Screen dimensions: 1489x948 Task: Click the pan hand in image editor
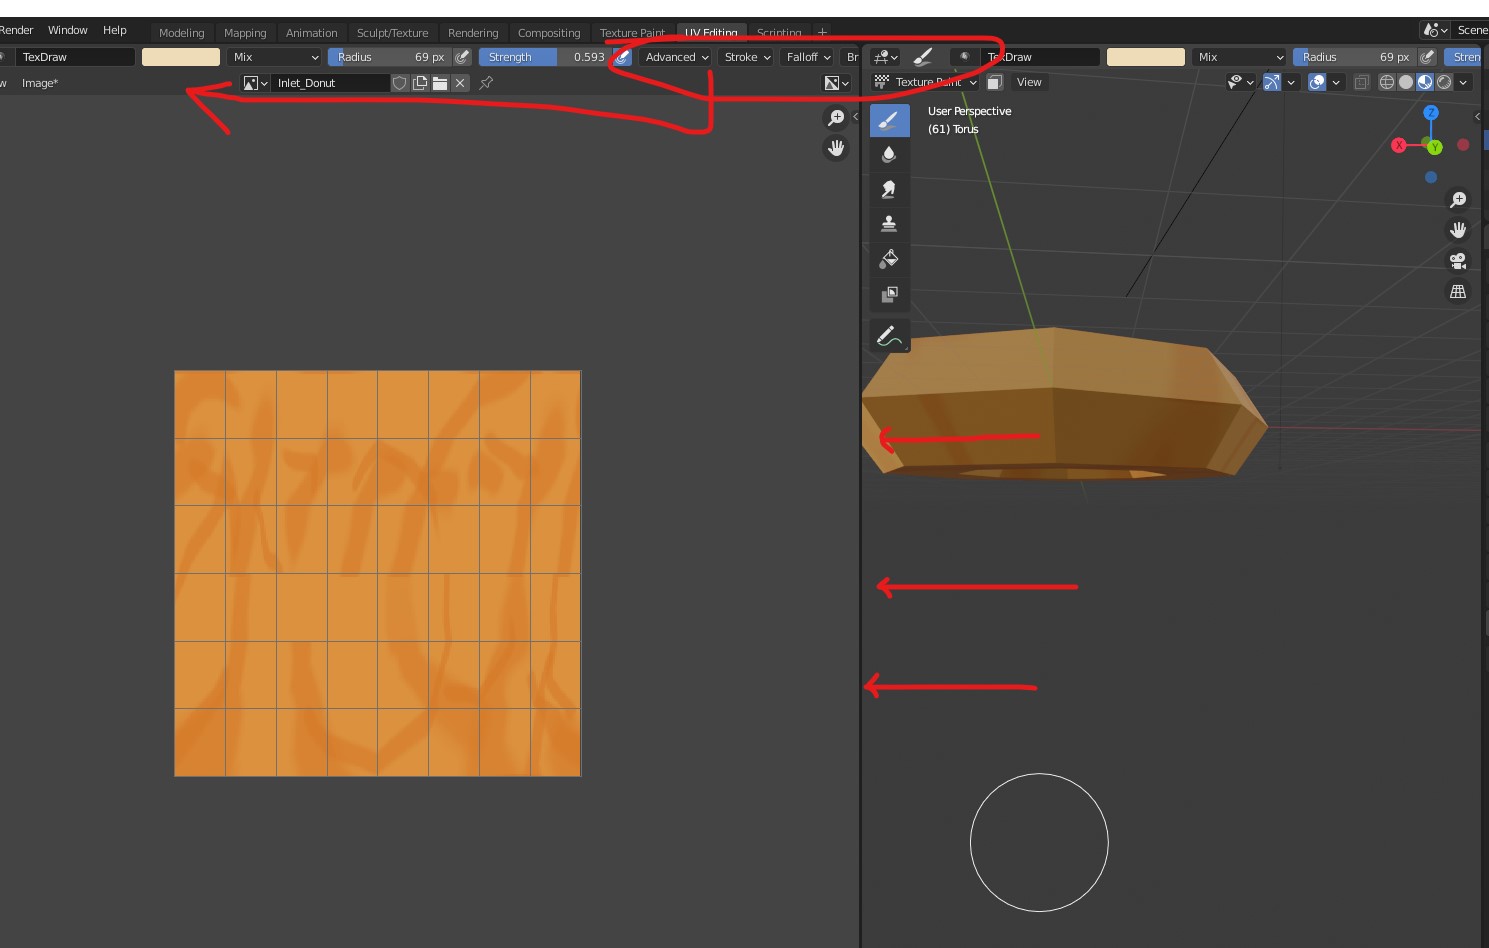pos(836,148)
